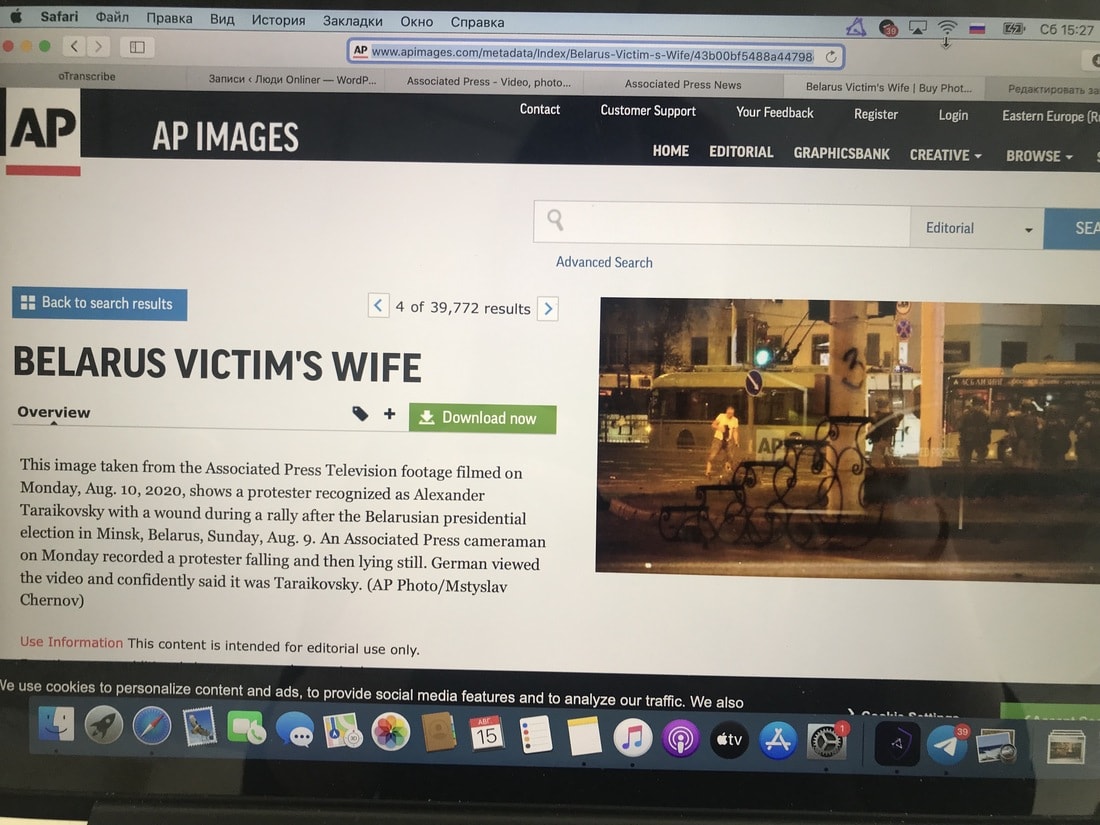Open Calendar showing 15 in dock
This screenshot has height=825, width=1100.
[486, 734]
